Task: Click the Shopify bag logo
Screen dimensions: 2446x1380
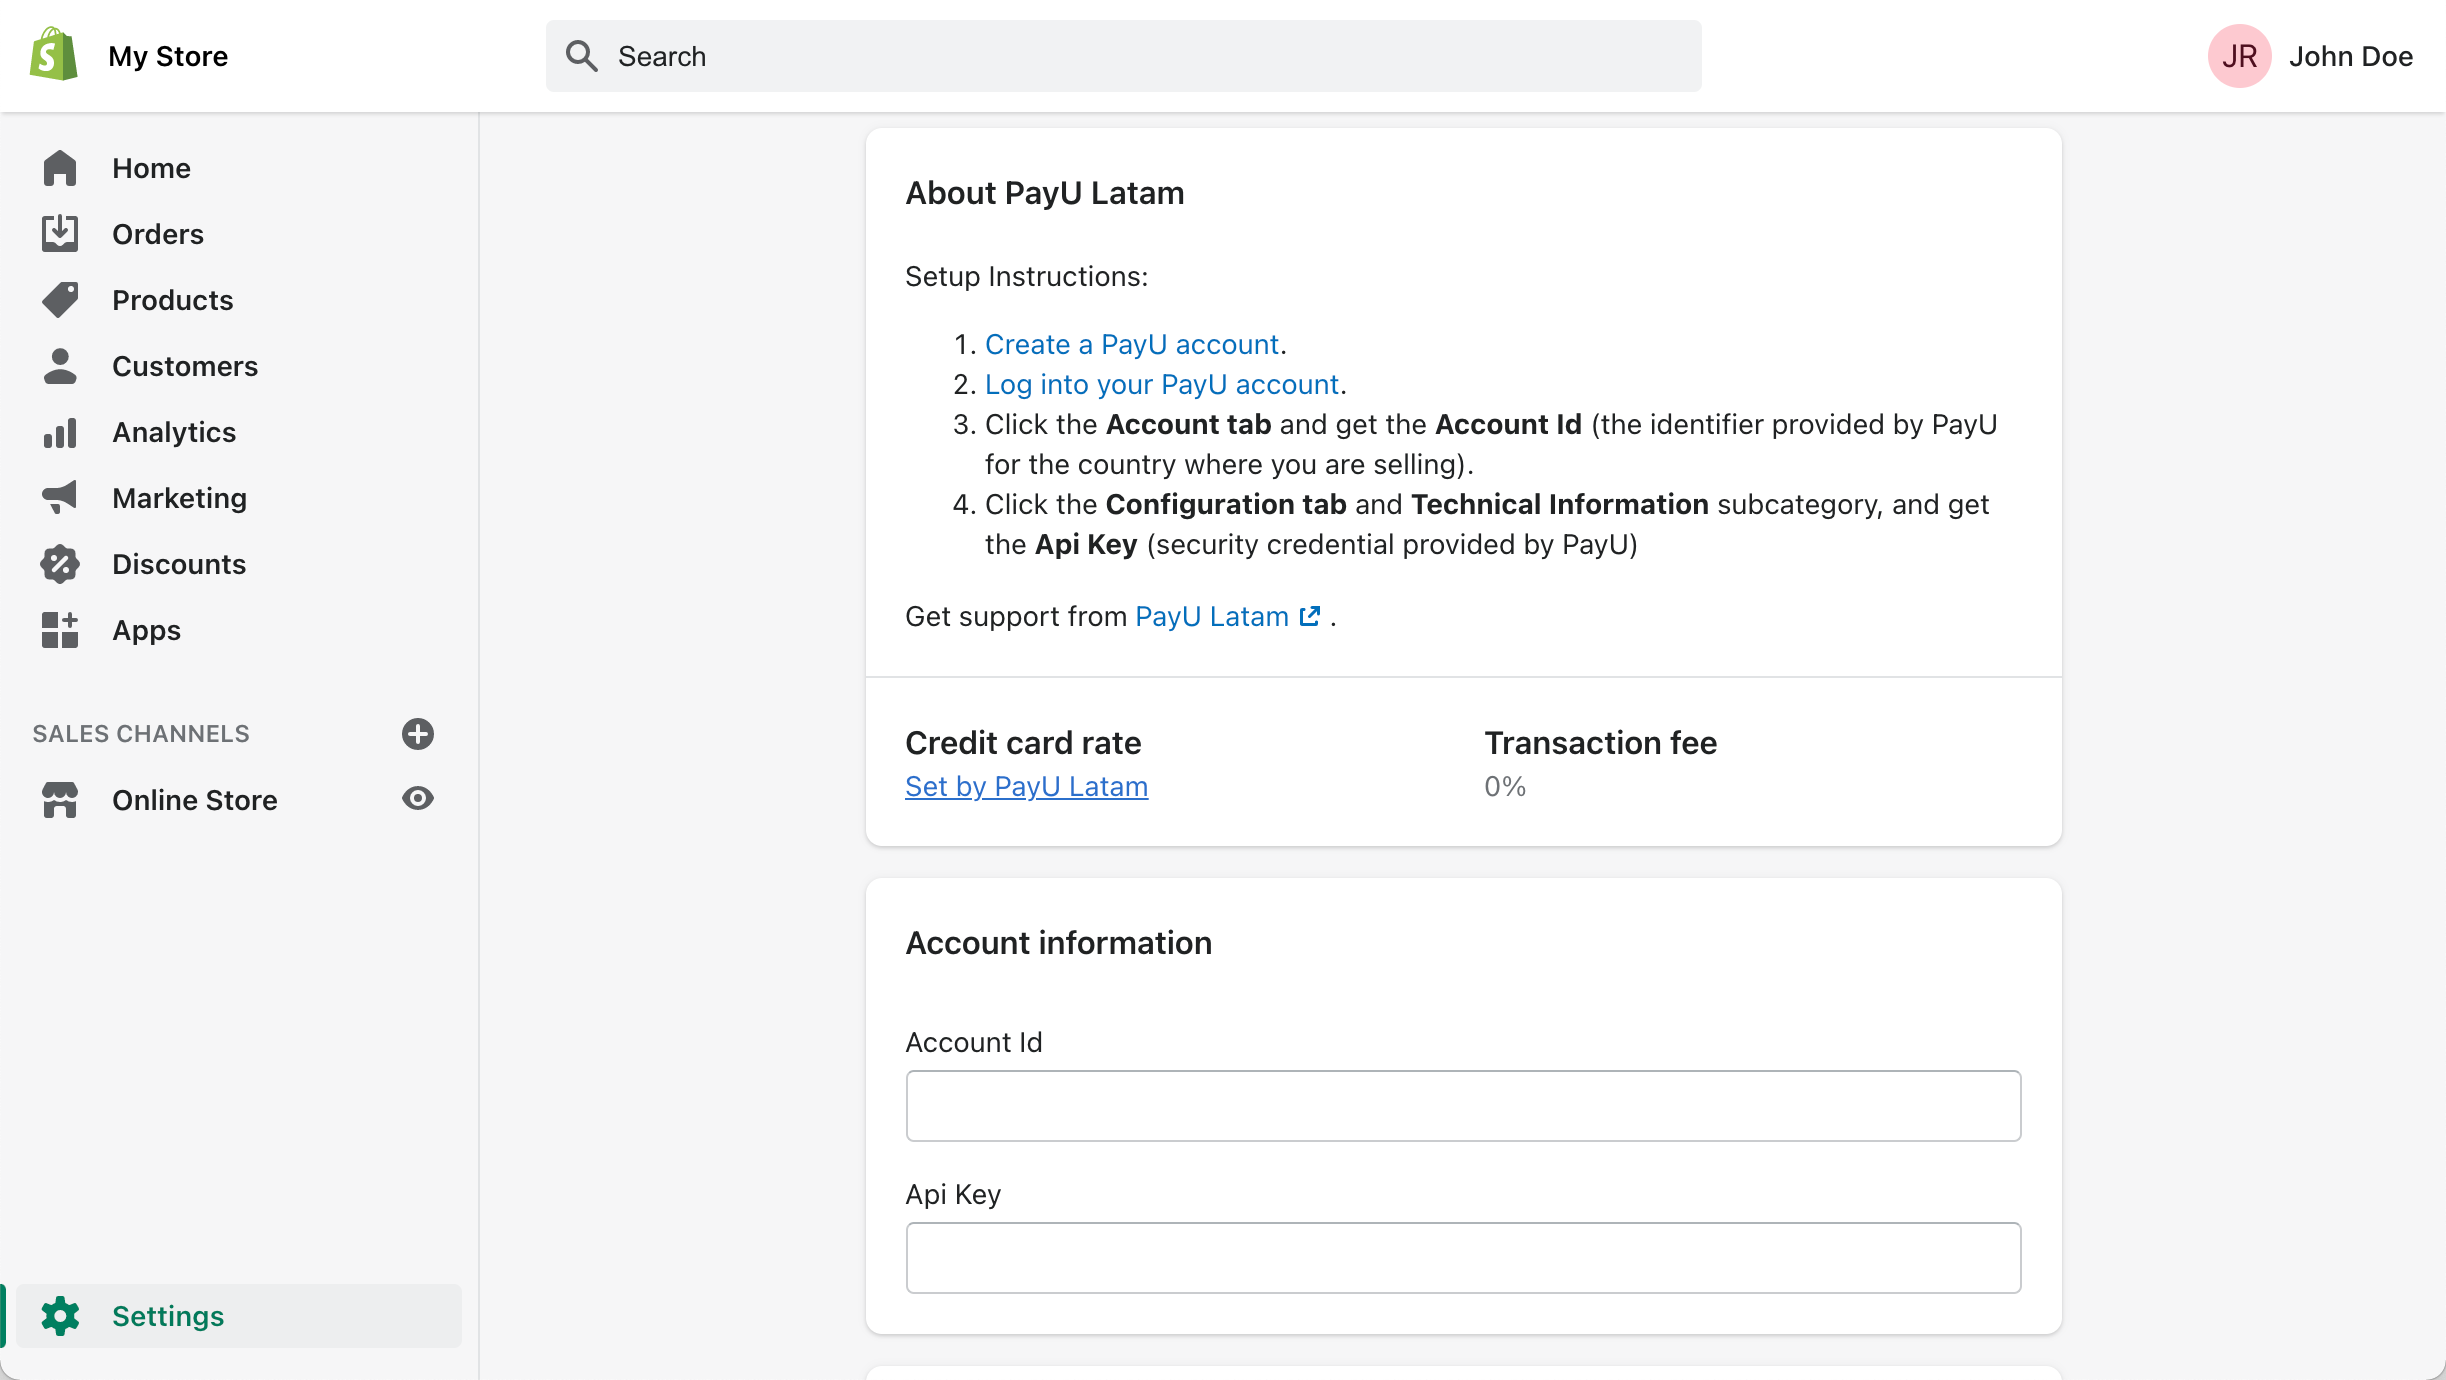Action: tap(54, 55)
